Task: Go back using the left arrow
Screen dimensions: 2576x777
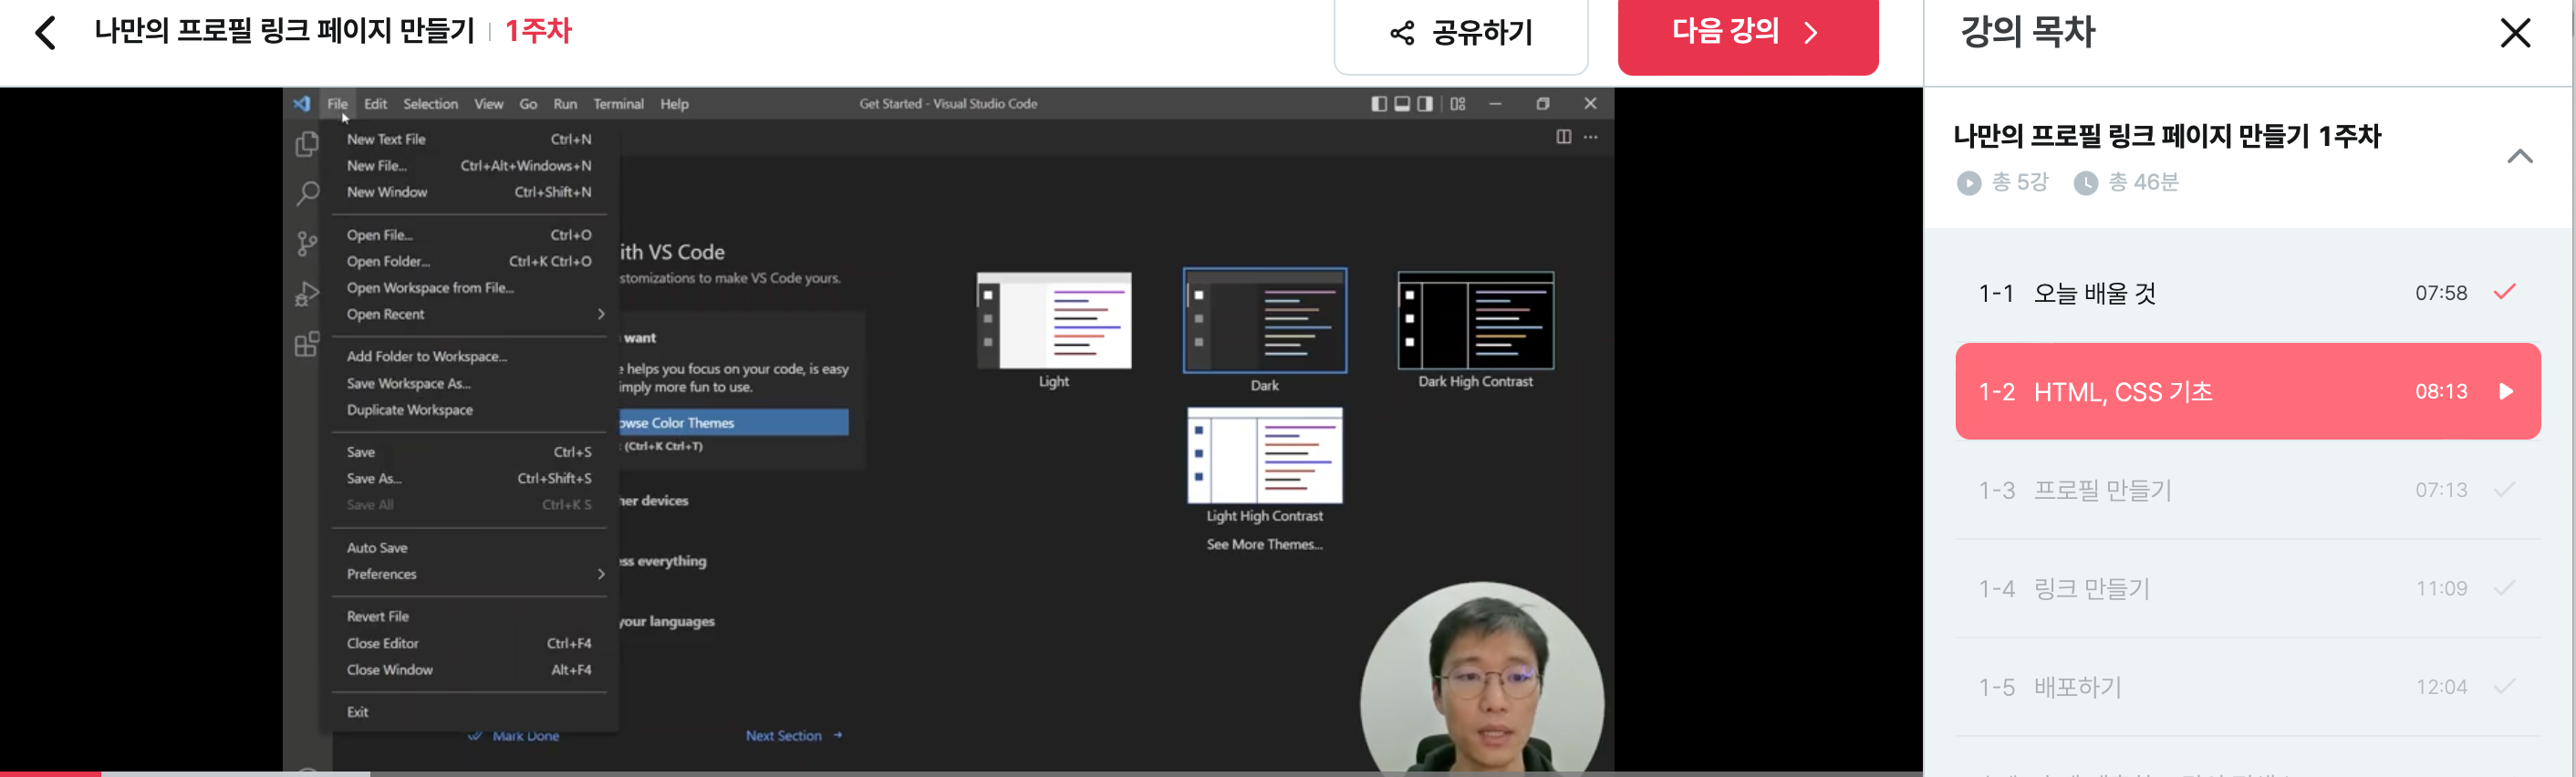Action: pyautogui.click(x=45, y=32)
